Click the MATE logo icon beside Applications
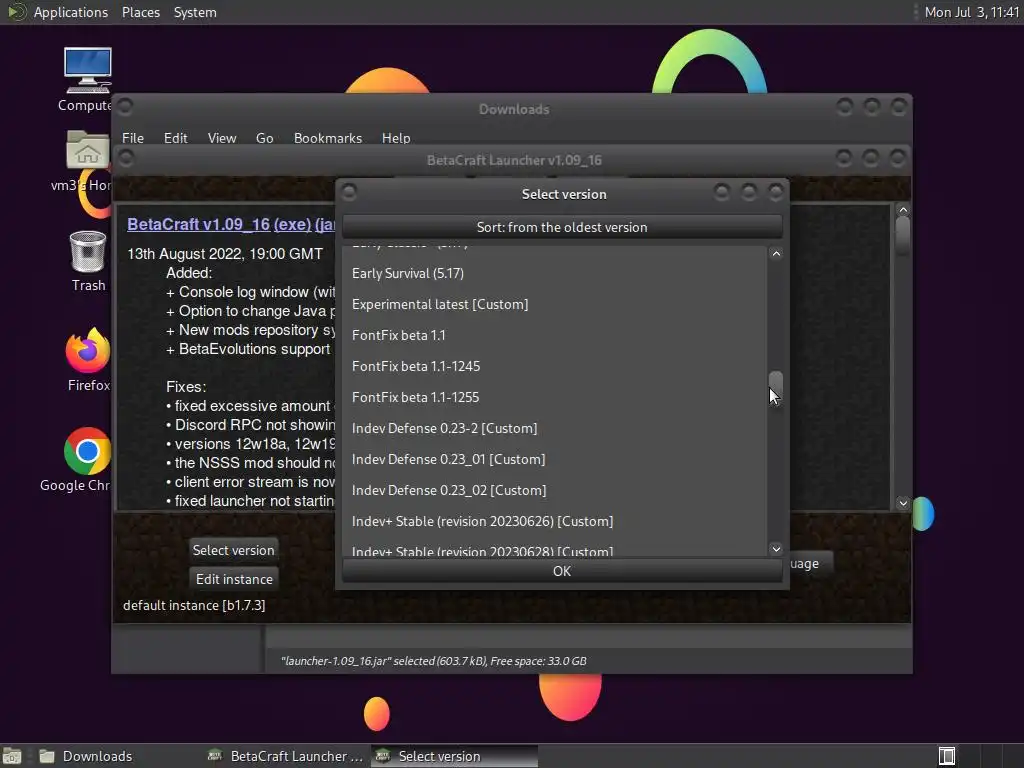Screen dimensions: 1024x768 (x=16, y=12)
